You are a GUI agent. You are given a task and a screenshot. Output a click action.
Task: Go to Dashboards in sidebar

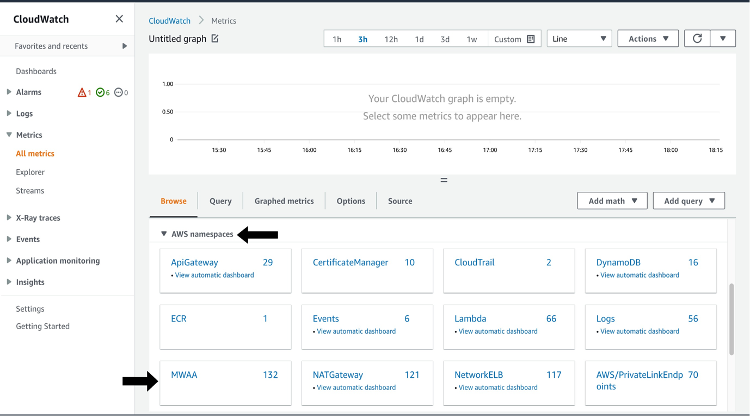point(36,71)
